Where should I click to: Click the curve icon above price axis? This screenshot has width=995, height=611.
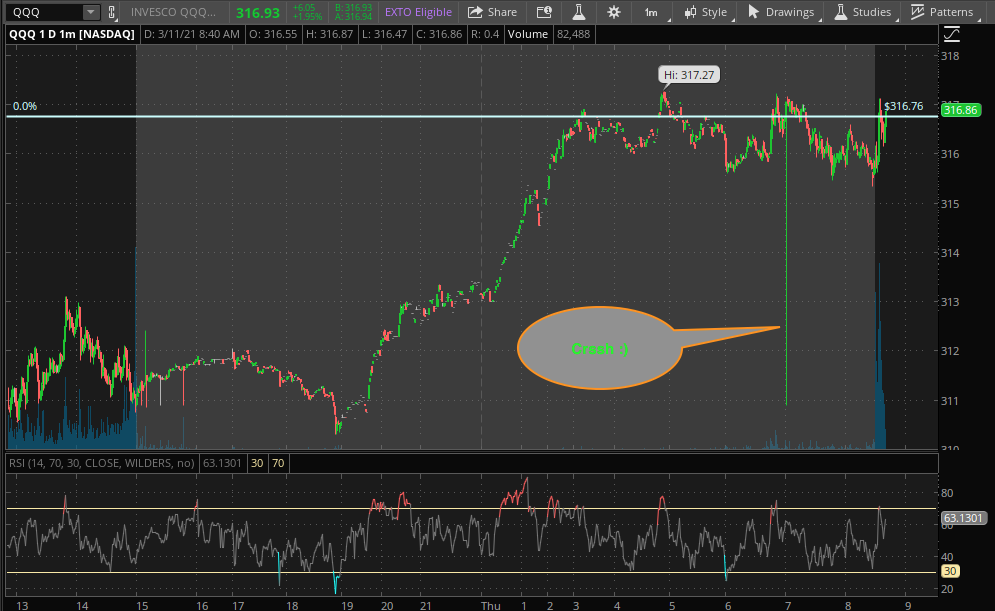pyautogui.click(x=951, y=34)
